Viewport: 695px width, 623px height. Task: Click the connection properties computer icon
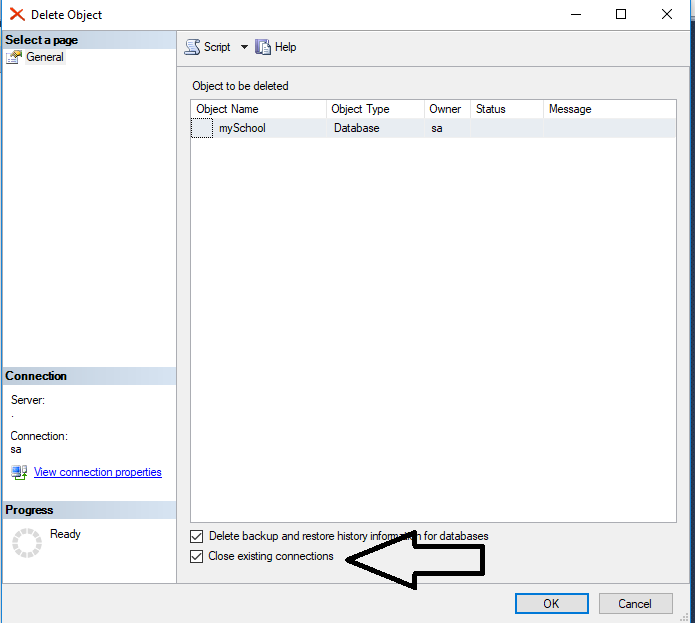pyautogui.click(x=19, y=472)
